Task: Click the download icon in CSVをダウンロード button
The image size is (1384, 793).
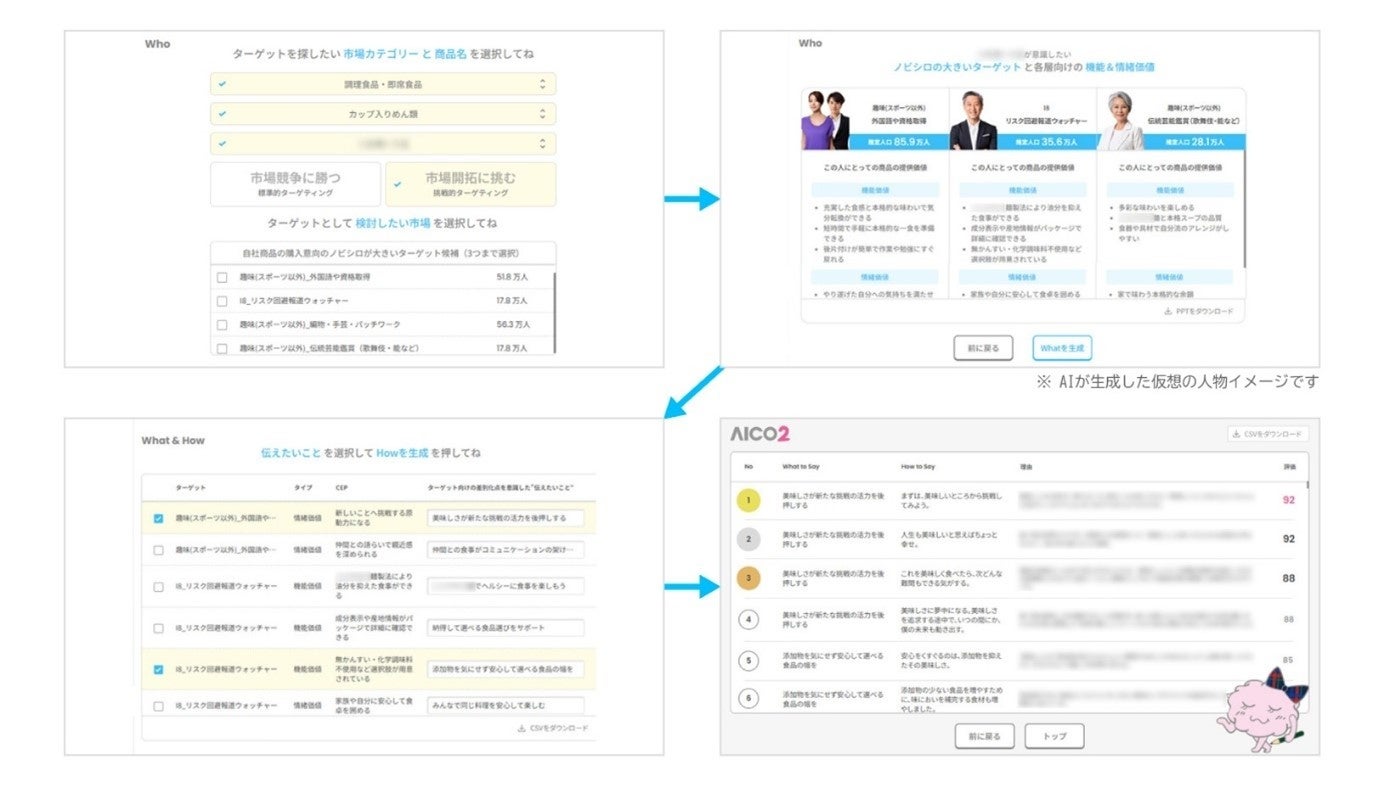Action: click(x=1238, y=434)
